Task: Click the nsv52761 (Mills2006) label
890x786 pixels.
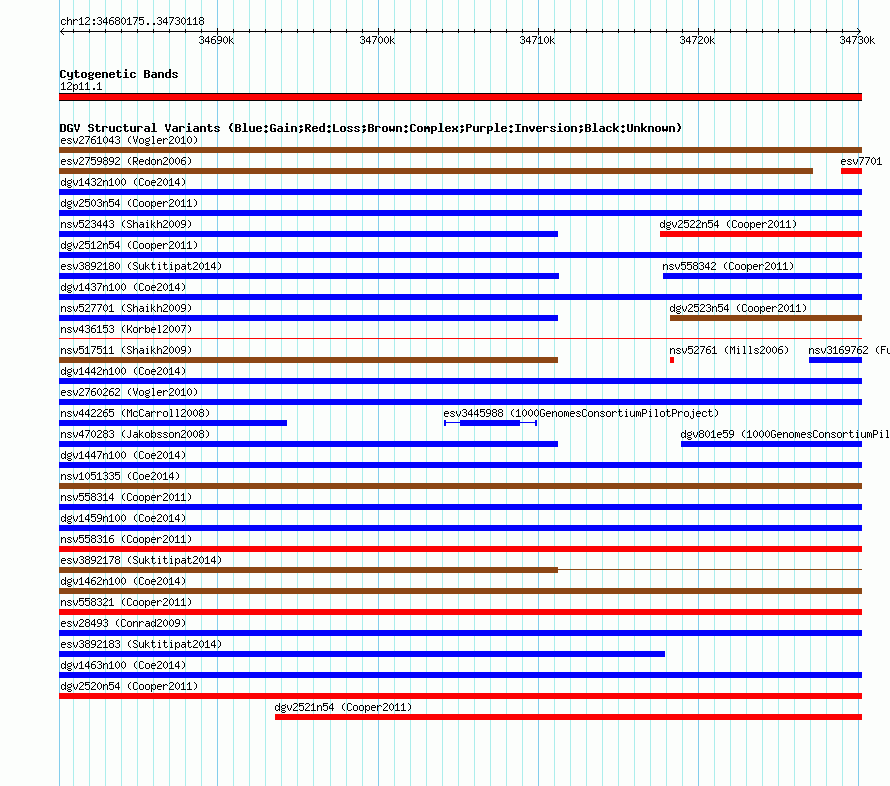Action: [x=729, y=350]
